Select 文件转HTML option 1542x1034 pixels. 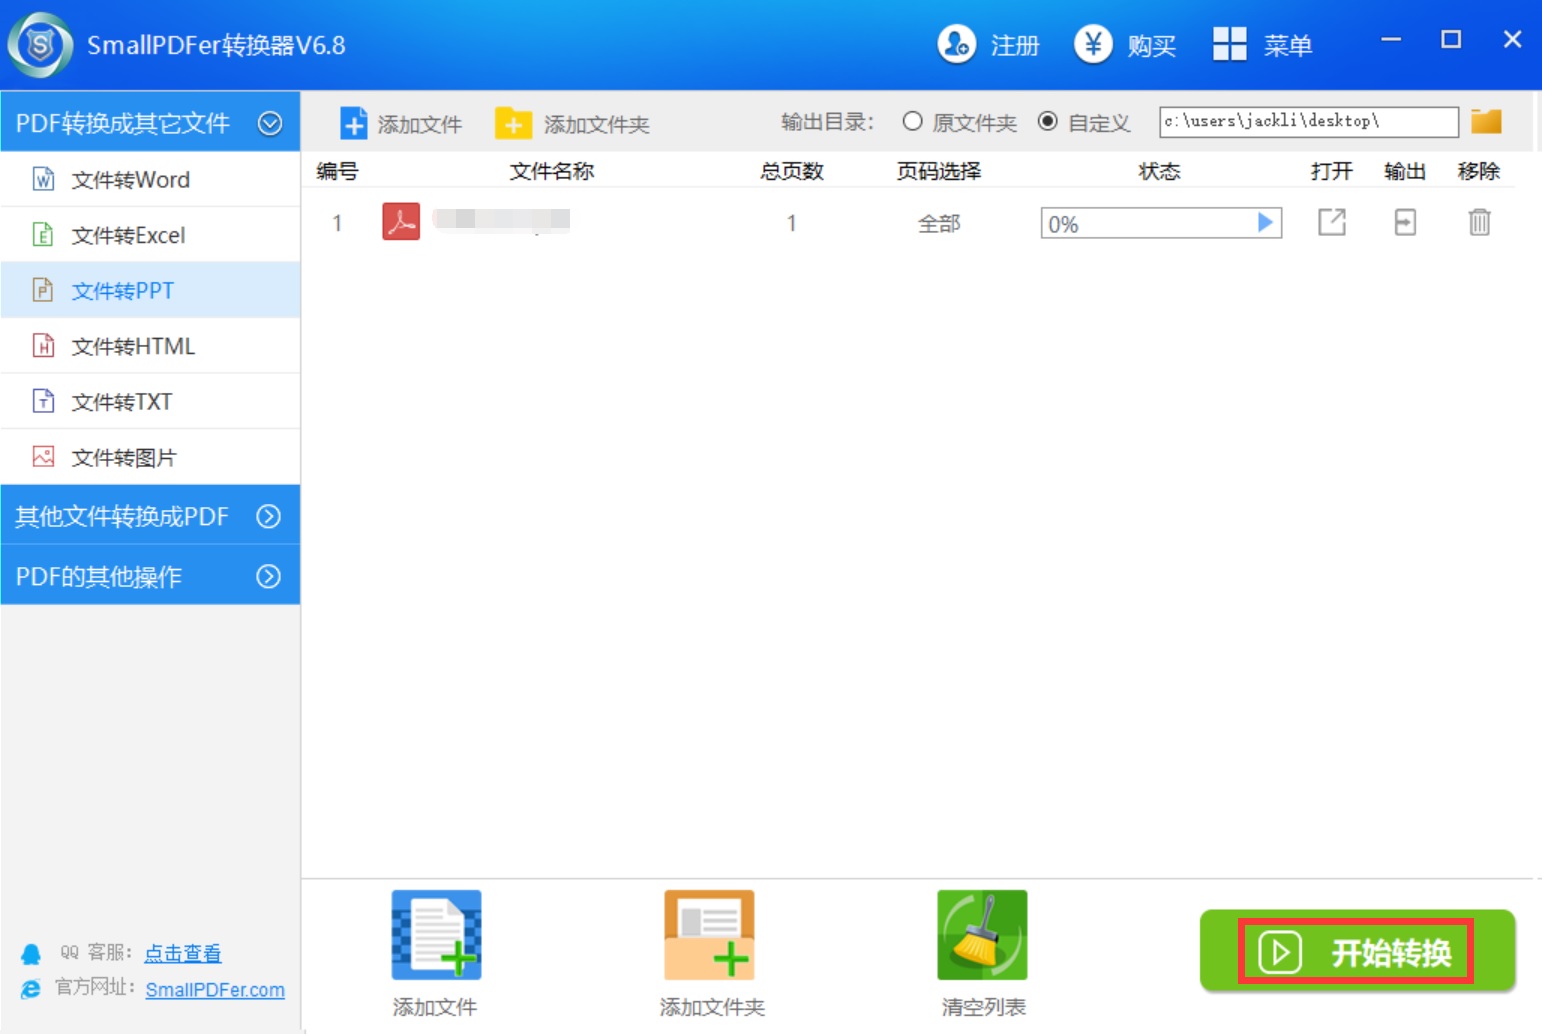(x=150, y=346)
